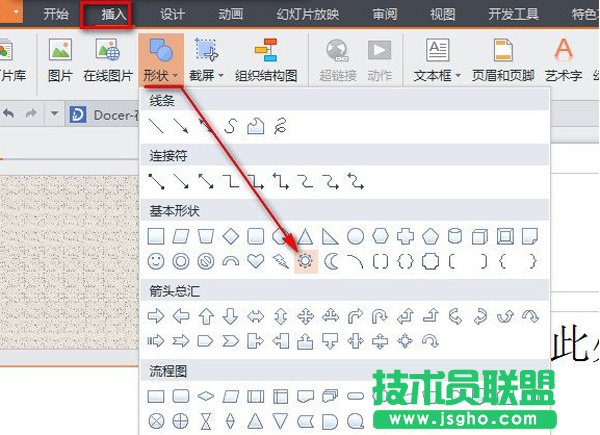The image size is (600, 435).
Task: Select the four-way arrow in 箭头总汇
Action: [305, 316]
